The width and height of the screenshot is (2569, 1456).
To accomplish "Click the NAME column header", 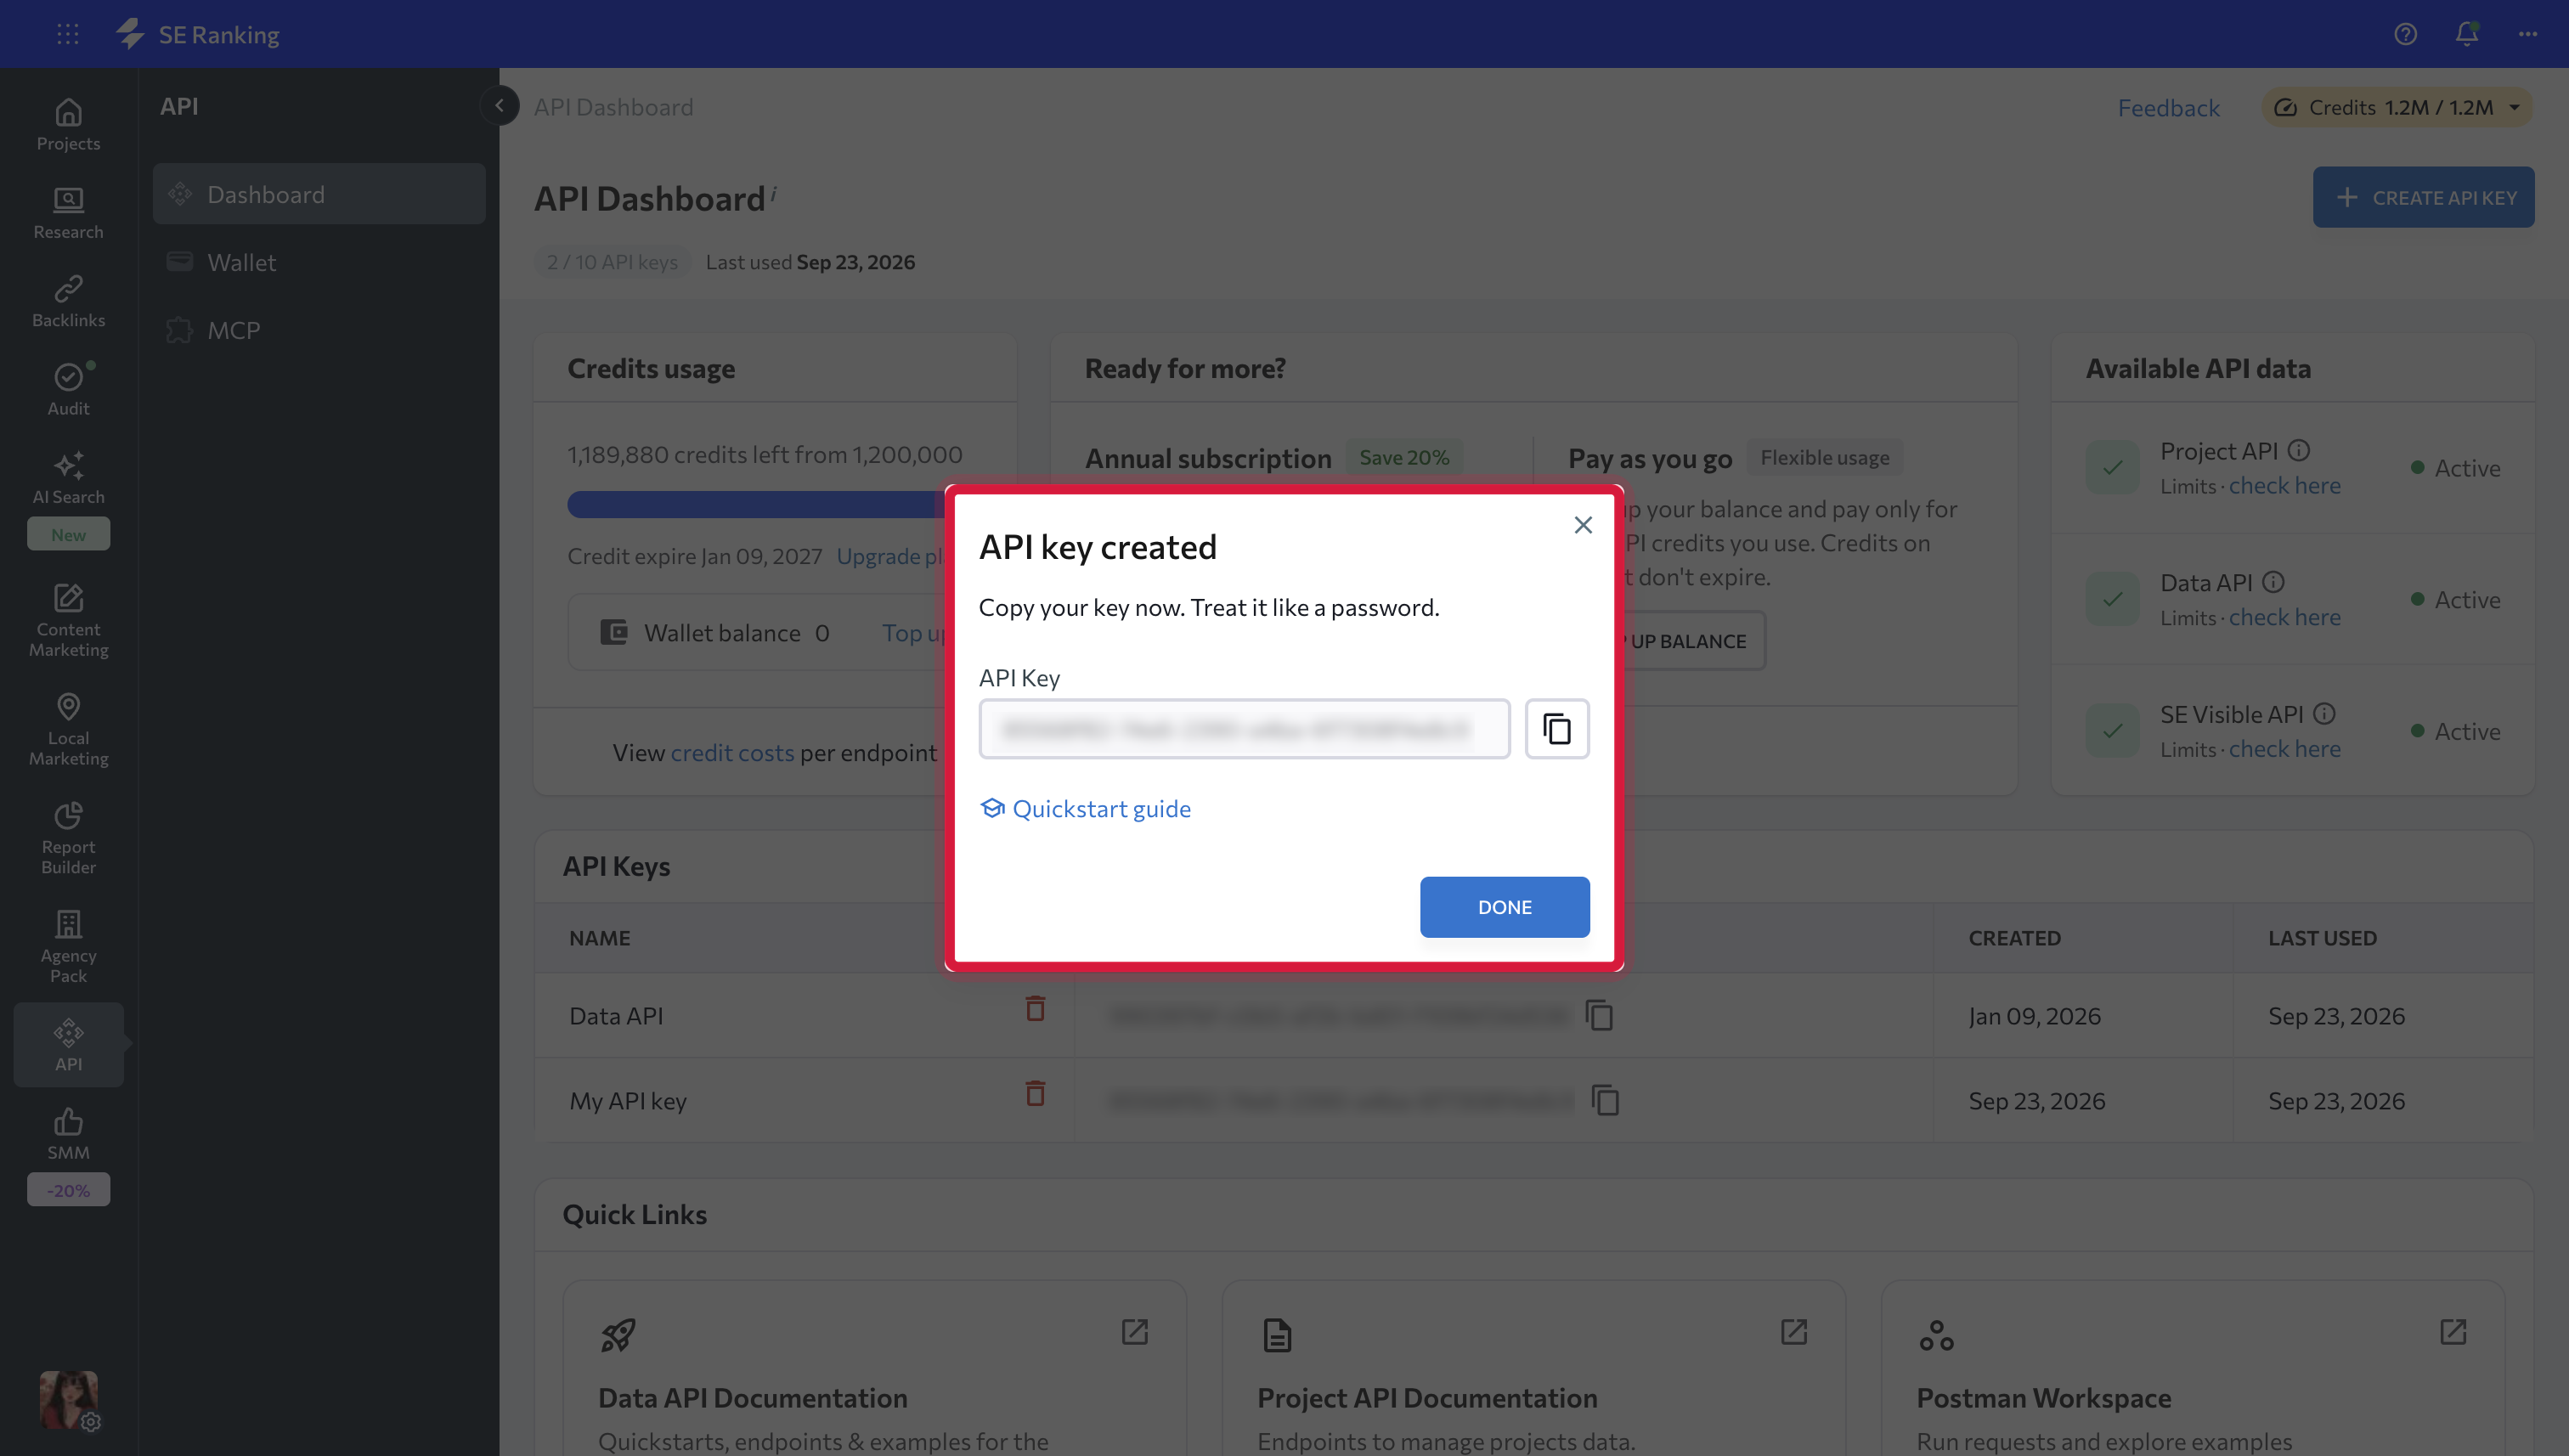I will point(599,938).
